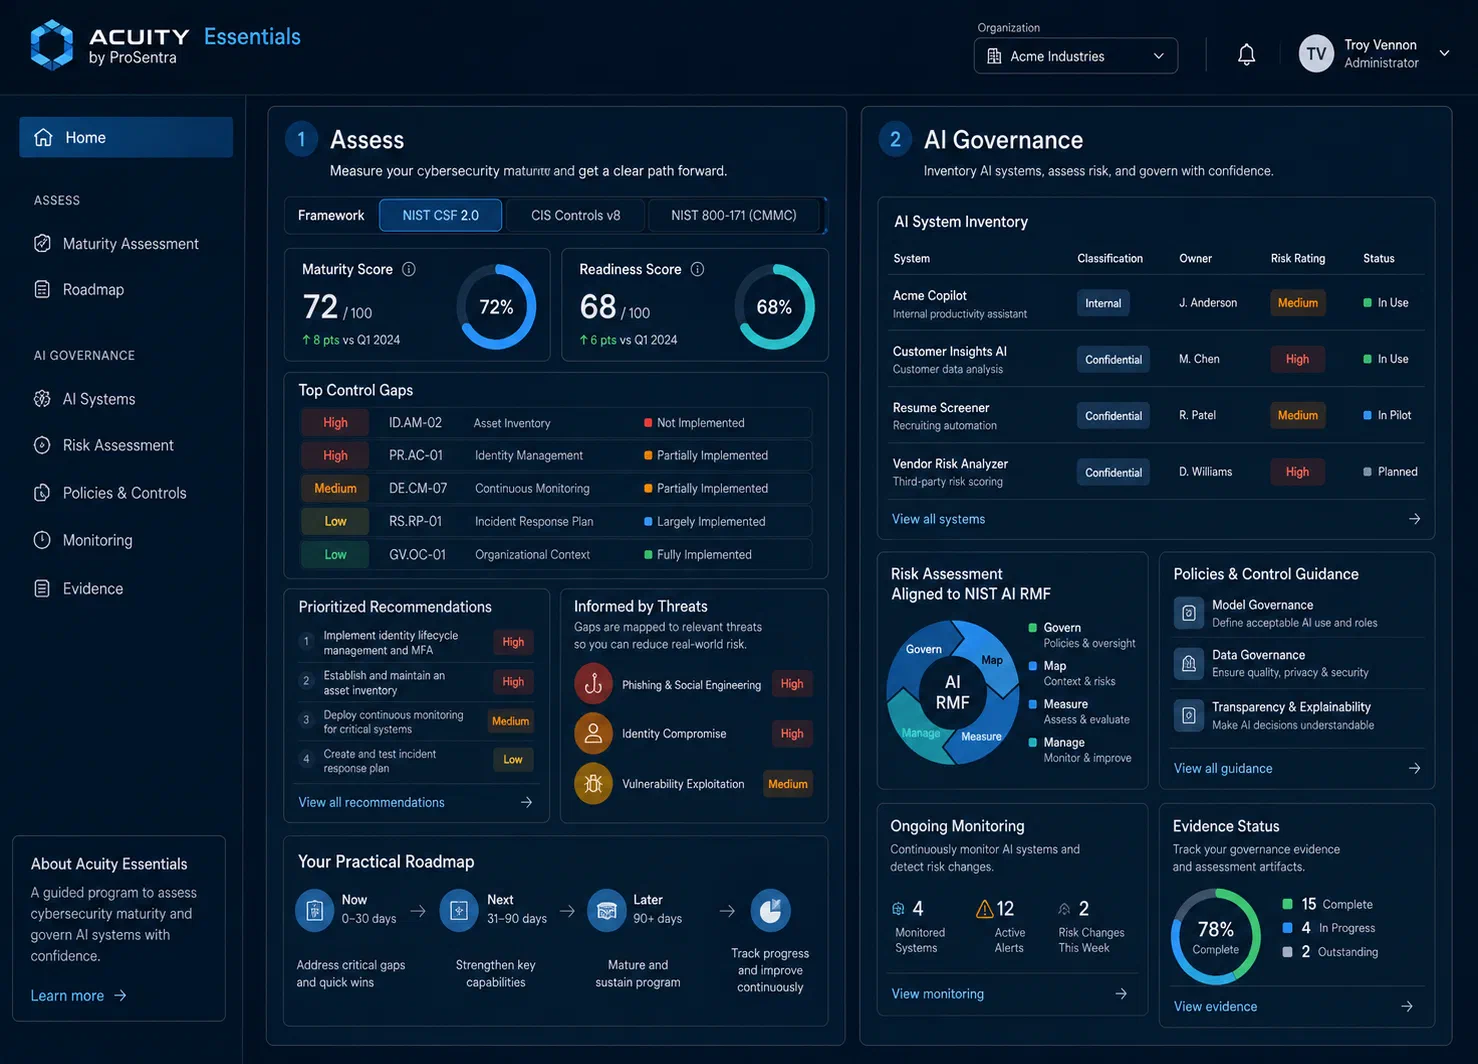
Task: Click the Measure legend entry
Action: pos(1080,711)
